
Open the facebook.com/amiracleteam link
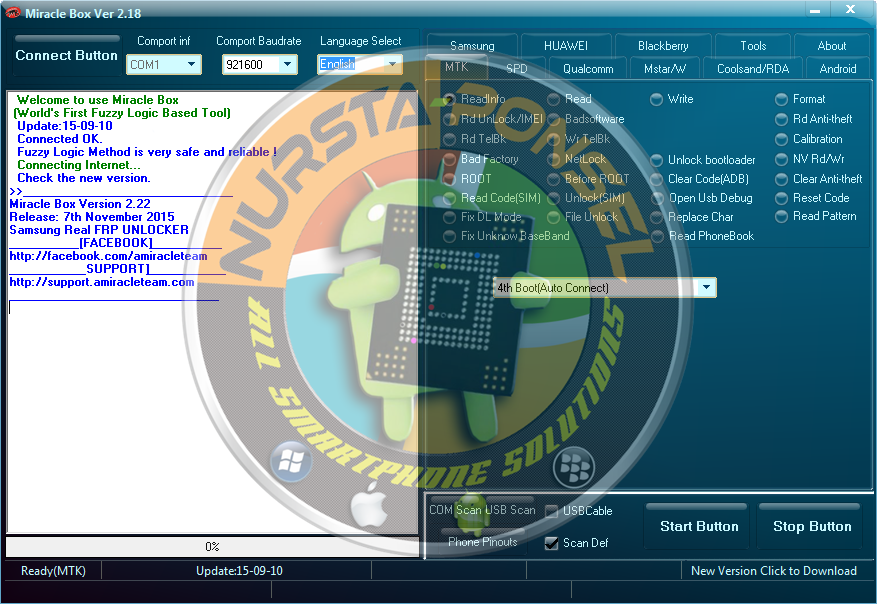[x=108, y=256]
